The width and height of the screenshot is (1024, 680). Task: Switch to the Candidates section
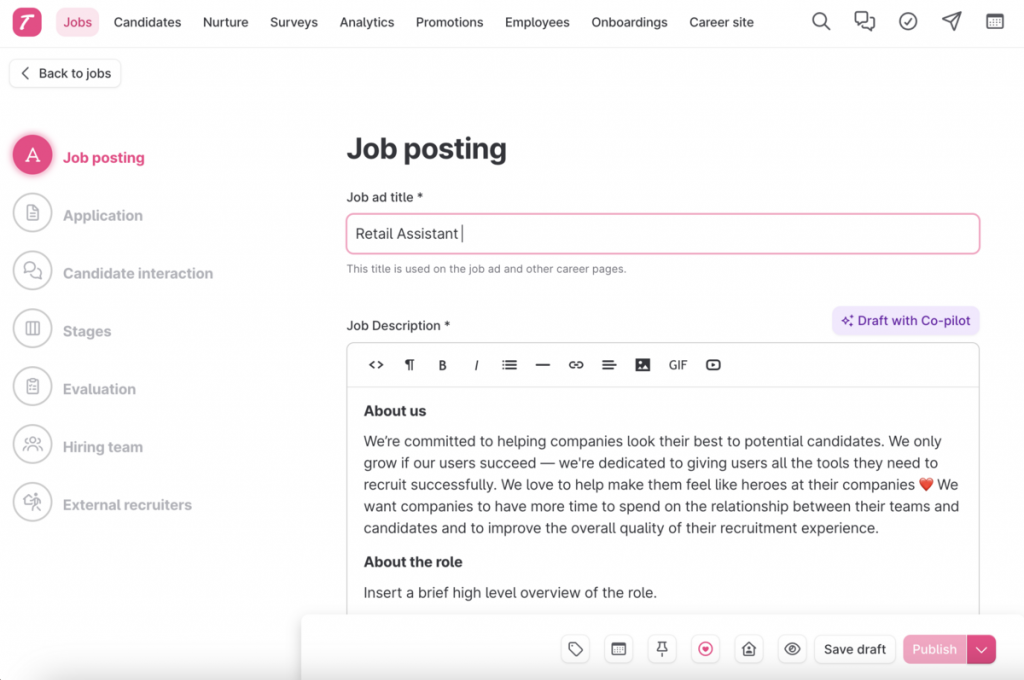point(147,21)
